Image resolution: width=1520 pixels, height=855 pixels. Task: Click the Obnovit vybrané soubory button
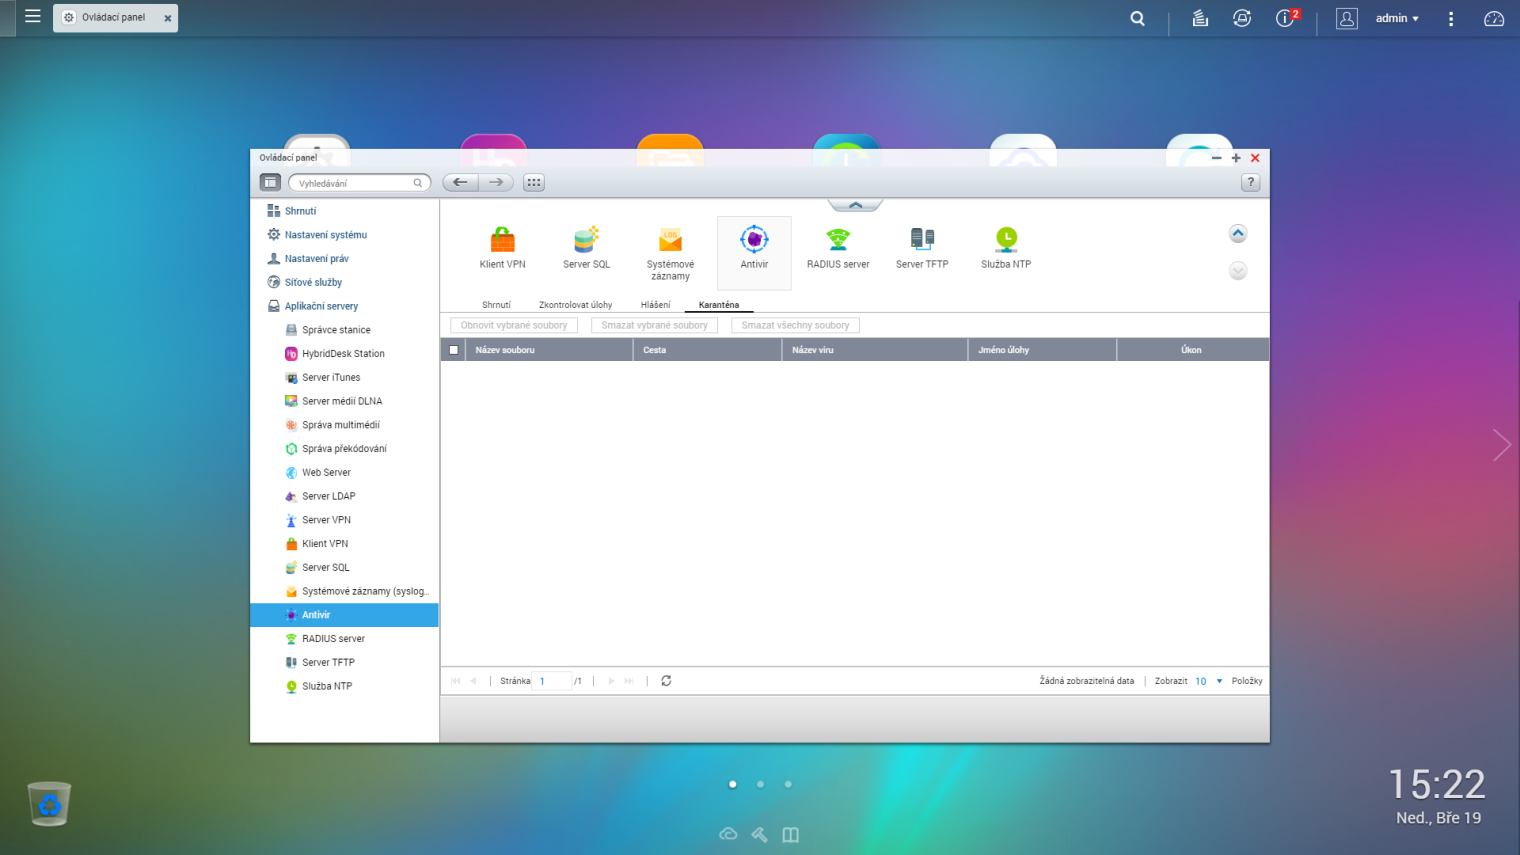(x=514, y=325)
